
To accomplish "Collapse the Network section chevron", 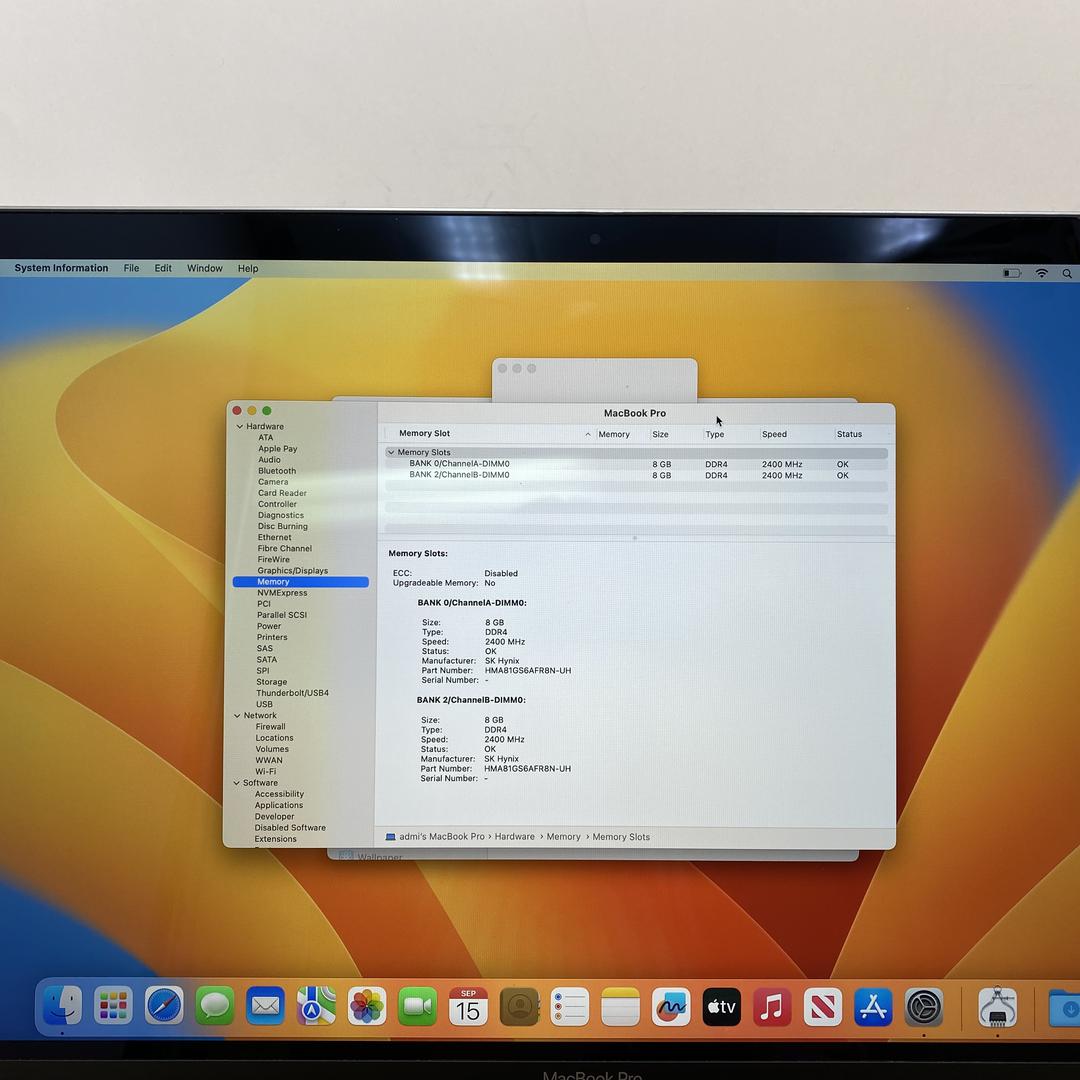I will pos(237,716).
